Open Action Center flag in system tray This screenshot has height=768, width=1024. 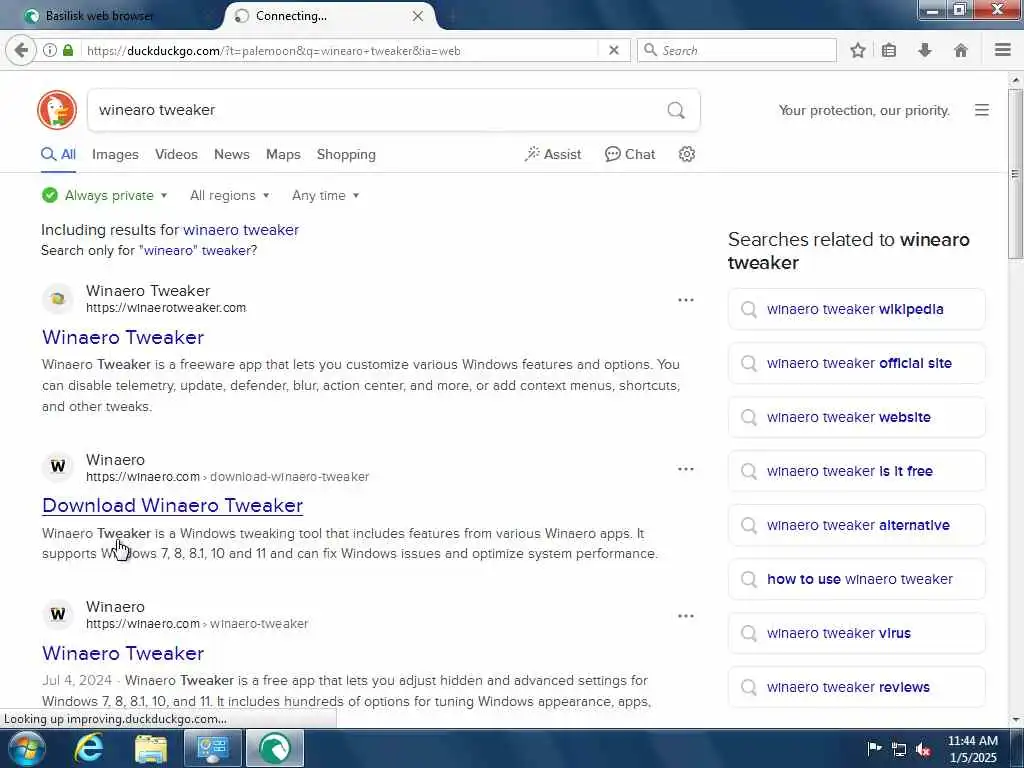(x=874, y=749)
